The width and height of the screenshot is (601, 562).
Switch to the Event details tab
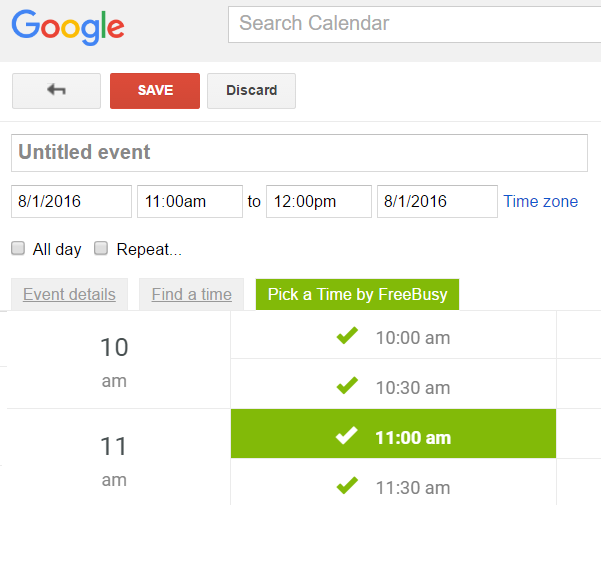[69, 294]
